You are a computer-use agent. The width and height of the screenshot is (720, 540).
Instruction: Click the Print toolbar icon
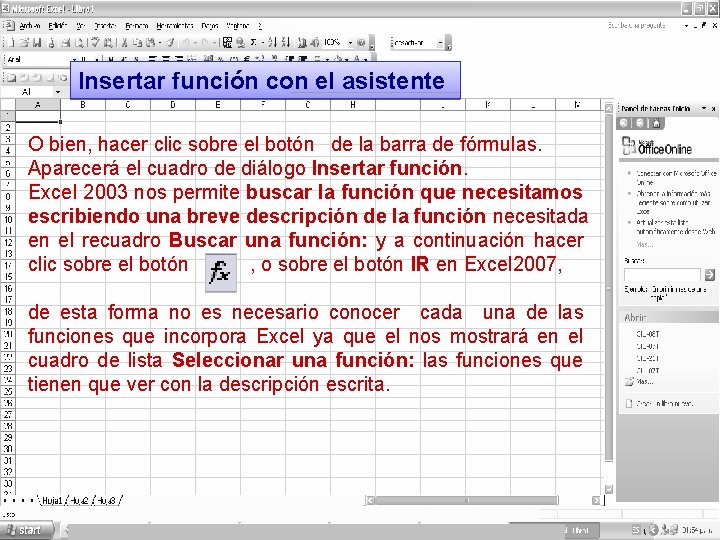[66, 43]
